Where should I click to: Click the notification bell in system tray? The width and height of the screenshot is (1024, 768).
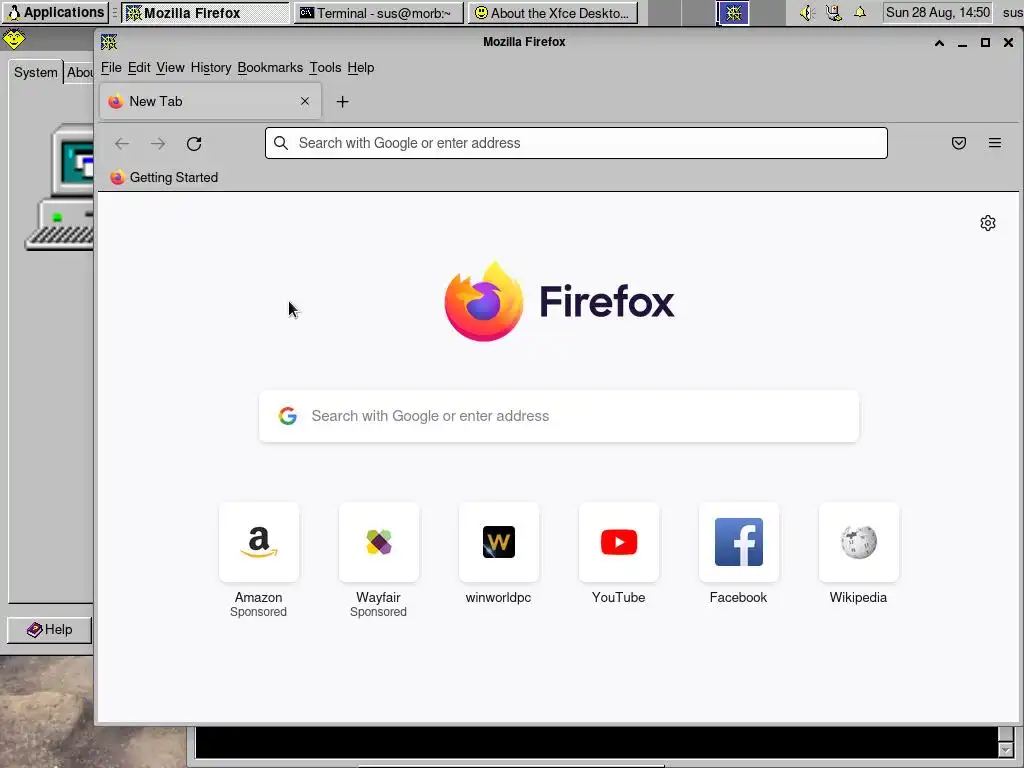pos(860,12)
